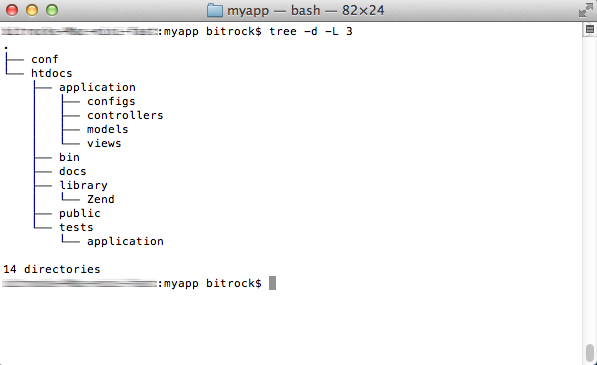
Task: Click the vertical scrollbar thumb
Action: click(x=590, y=354)
